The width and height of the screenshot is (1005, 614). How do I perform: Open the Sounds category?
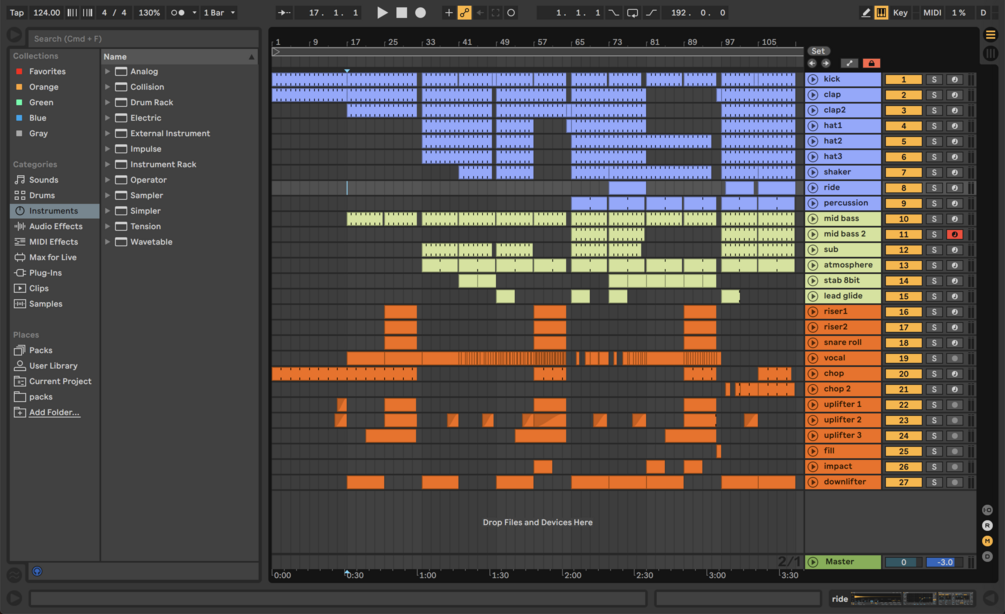tap(43, 180)
